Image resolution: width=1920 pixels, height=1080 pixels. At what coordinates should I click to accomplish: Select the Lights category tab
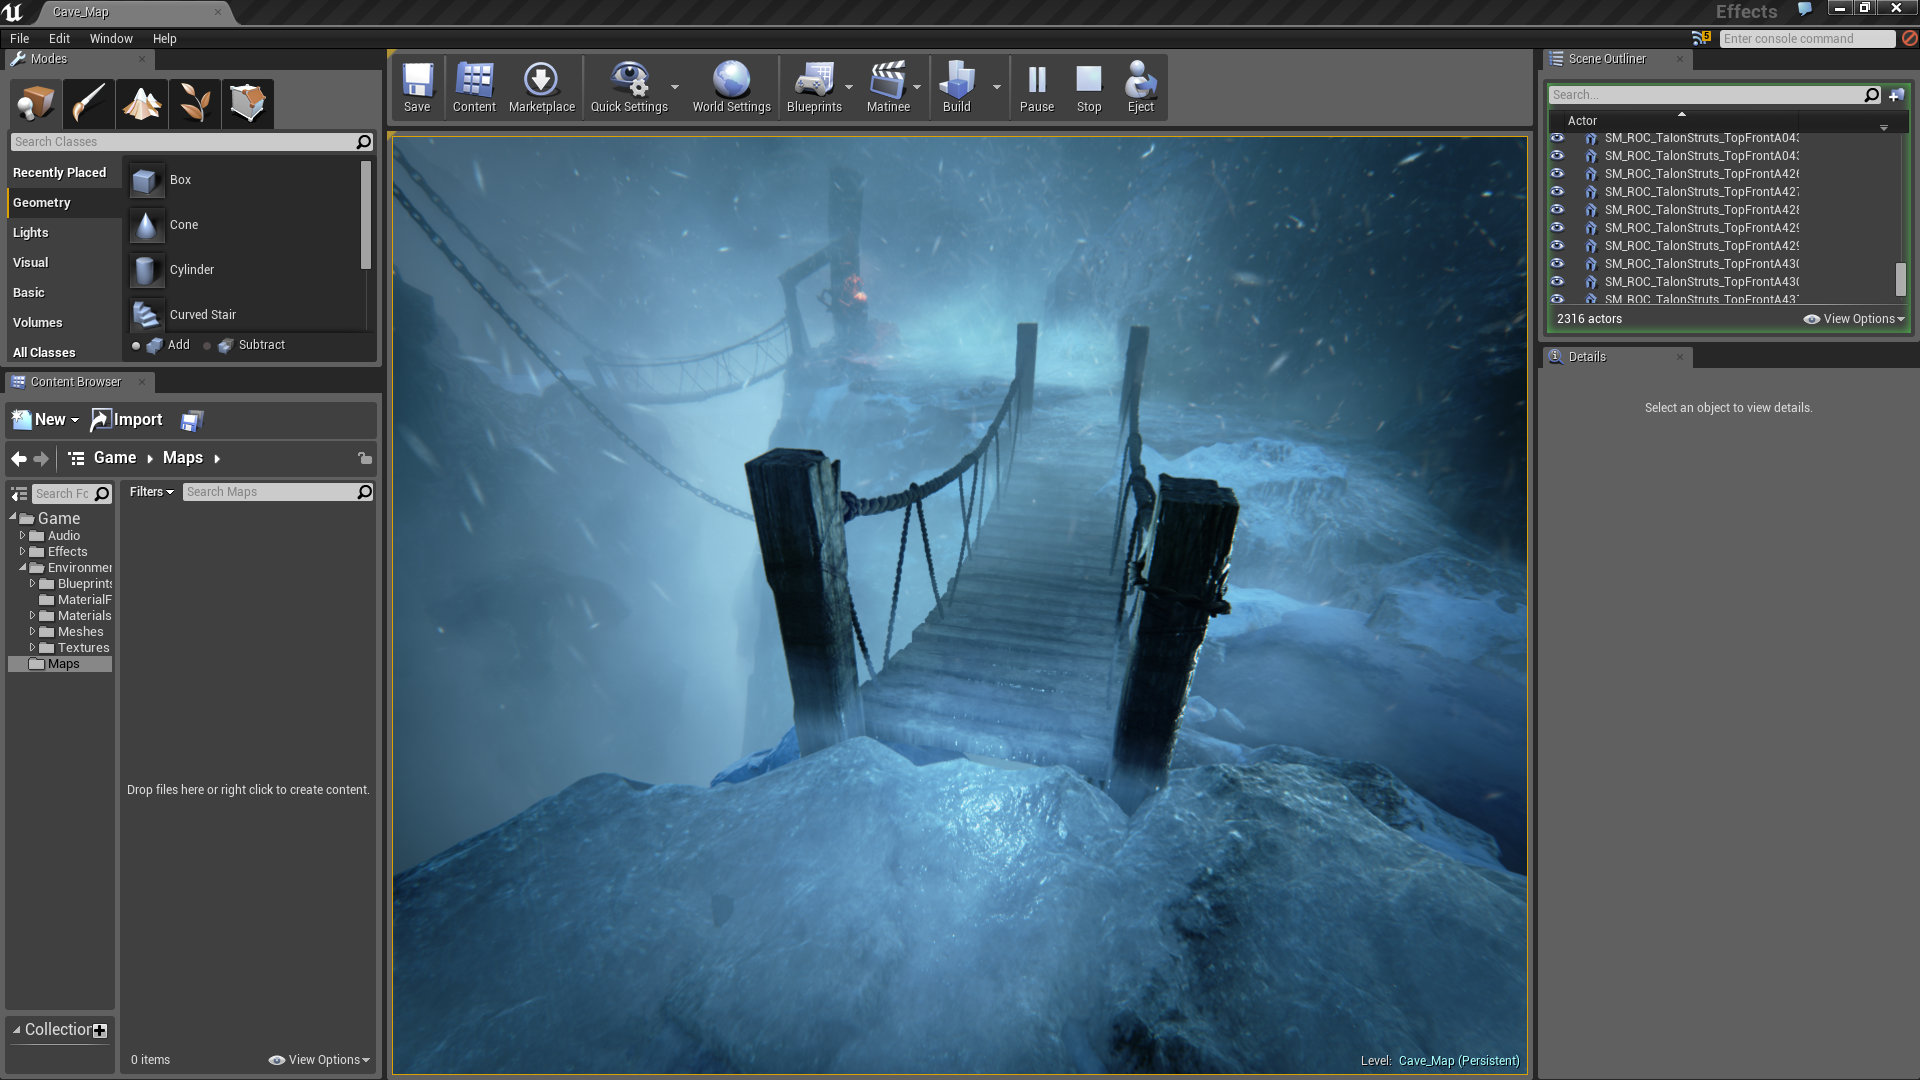pyautogui.click(x=31, y=232)
